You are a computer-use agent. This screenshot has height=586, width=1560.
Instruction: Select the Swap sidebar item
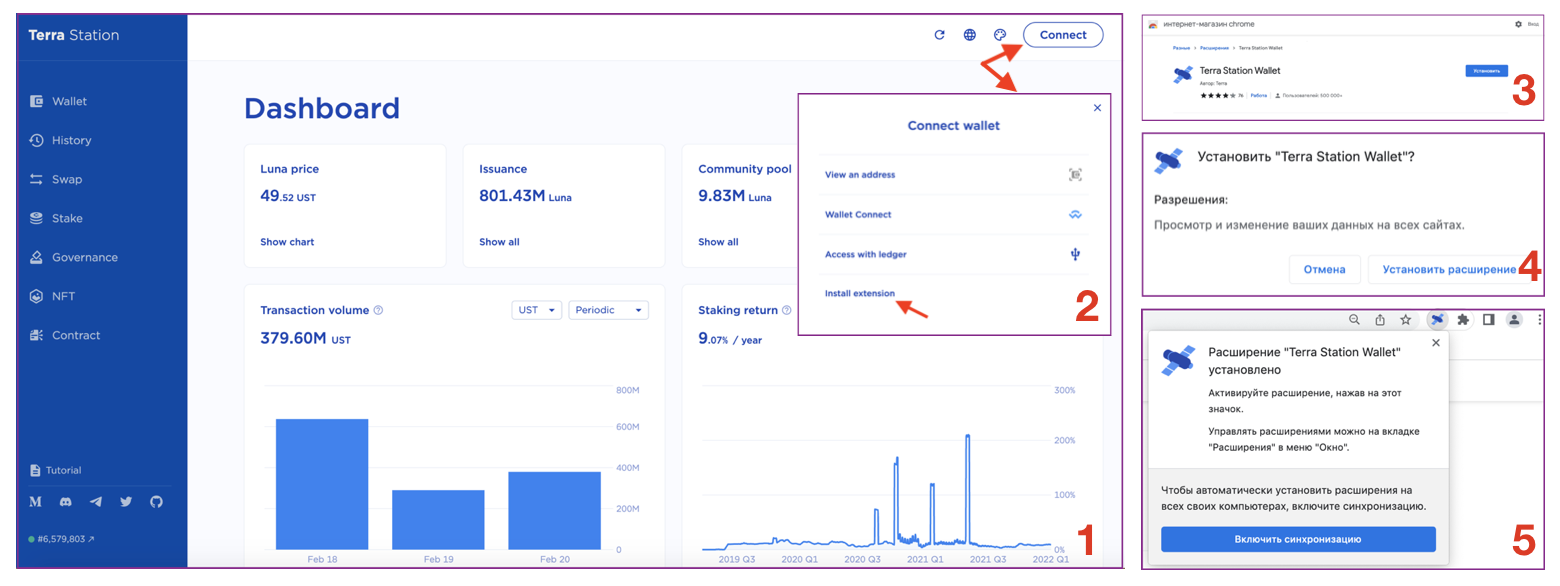[x=67, y=179]
